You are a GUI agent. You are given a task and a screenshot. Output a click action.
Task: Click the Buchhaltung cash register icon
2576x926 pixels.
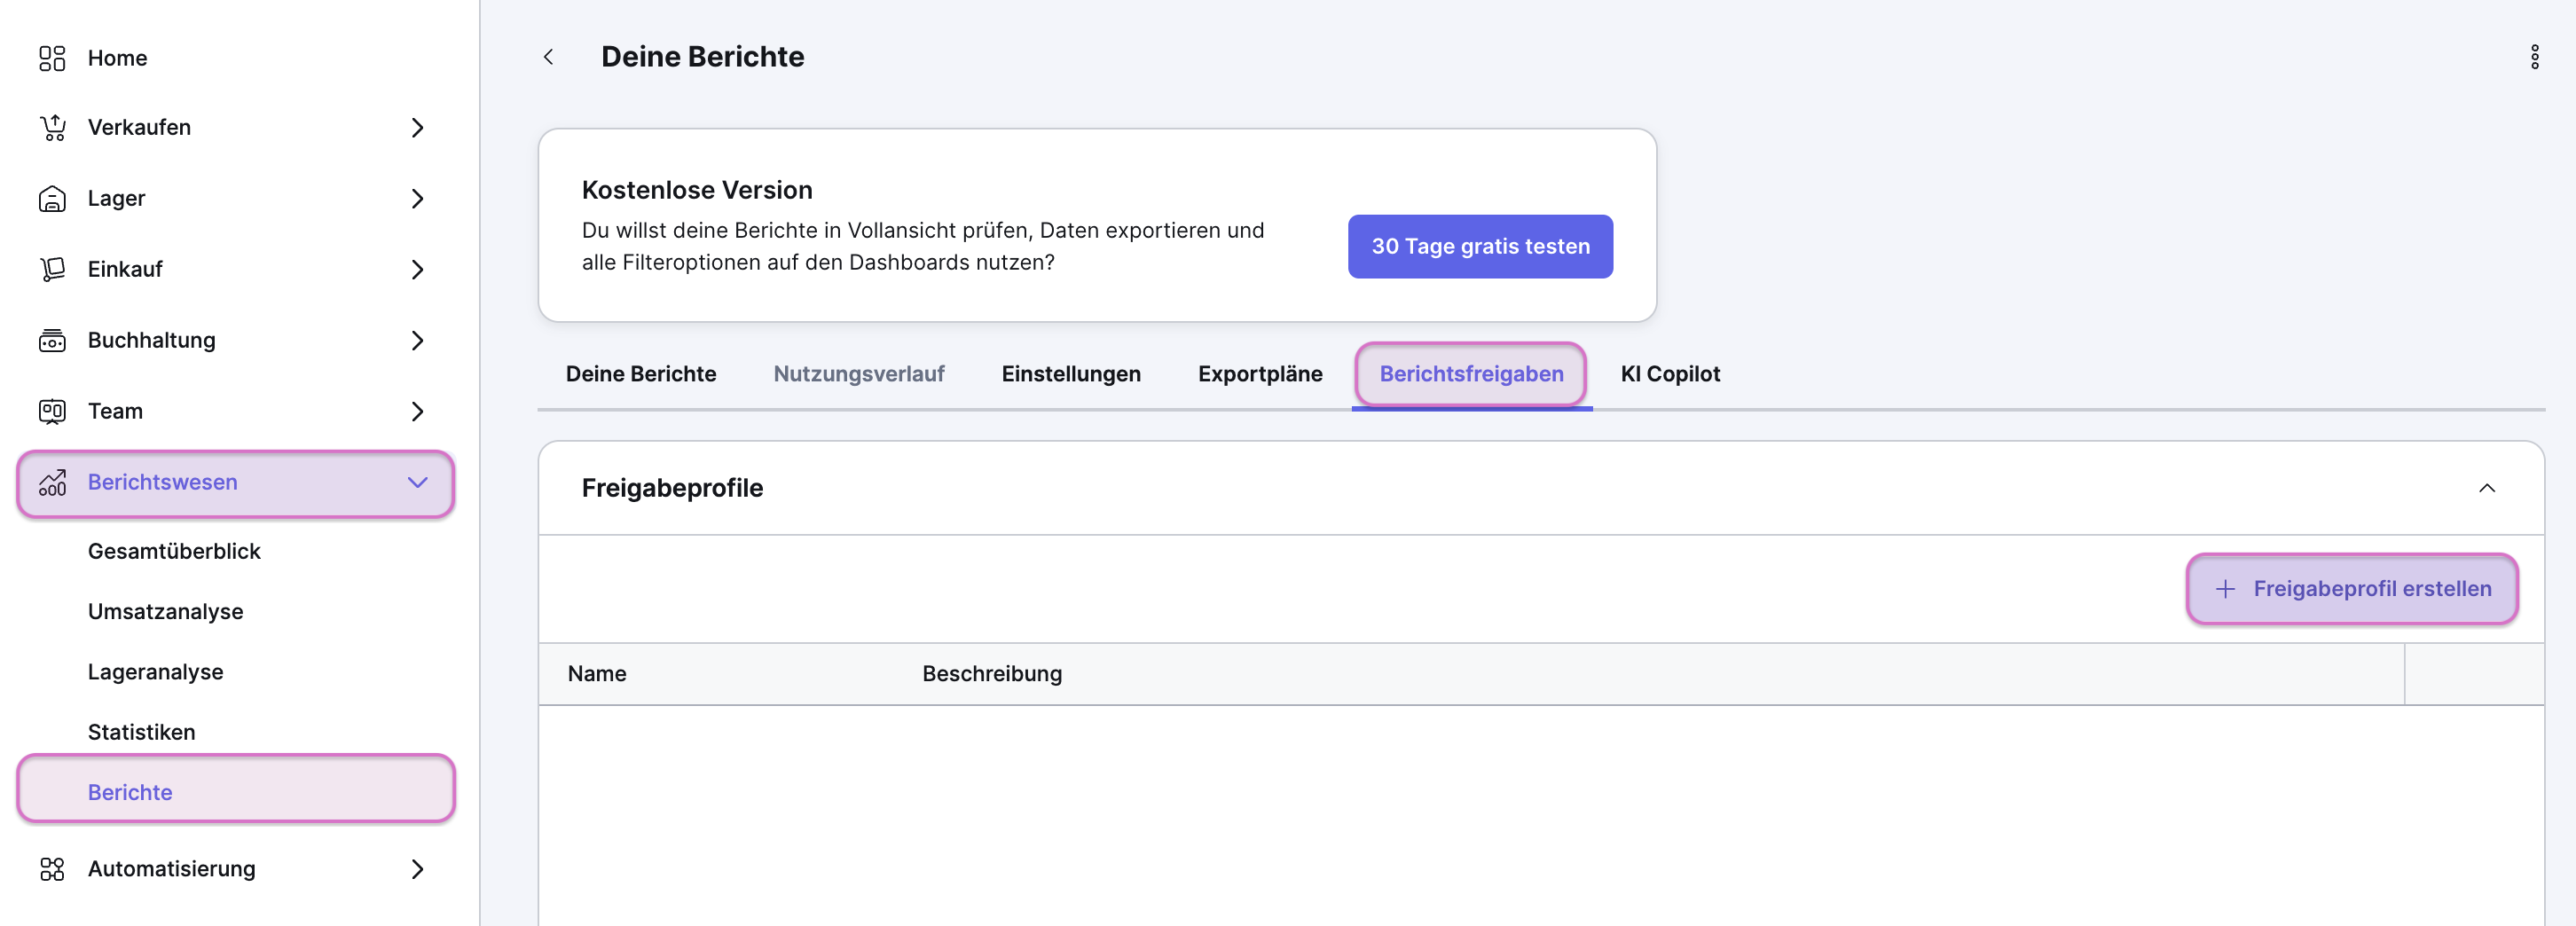click(x=52, y=341)
